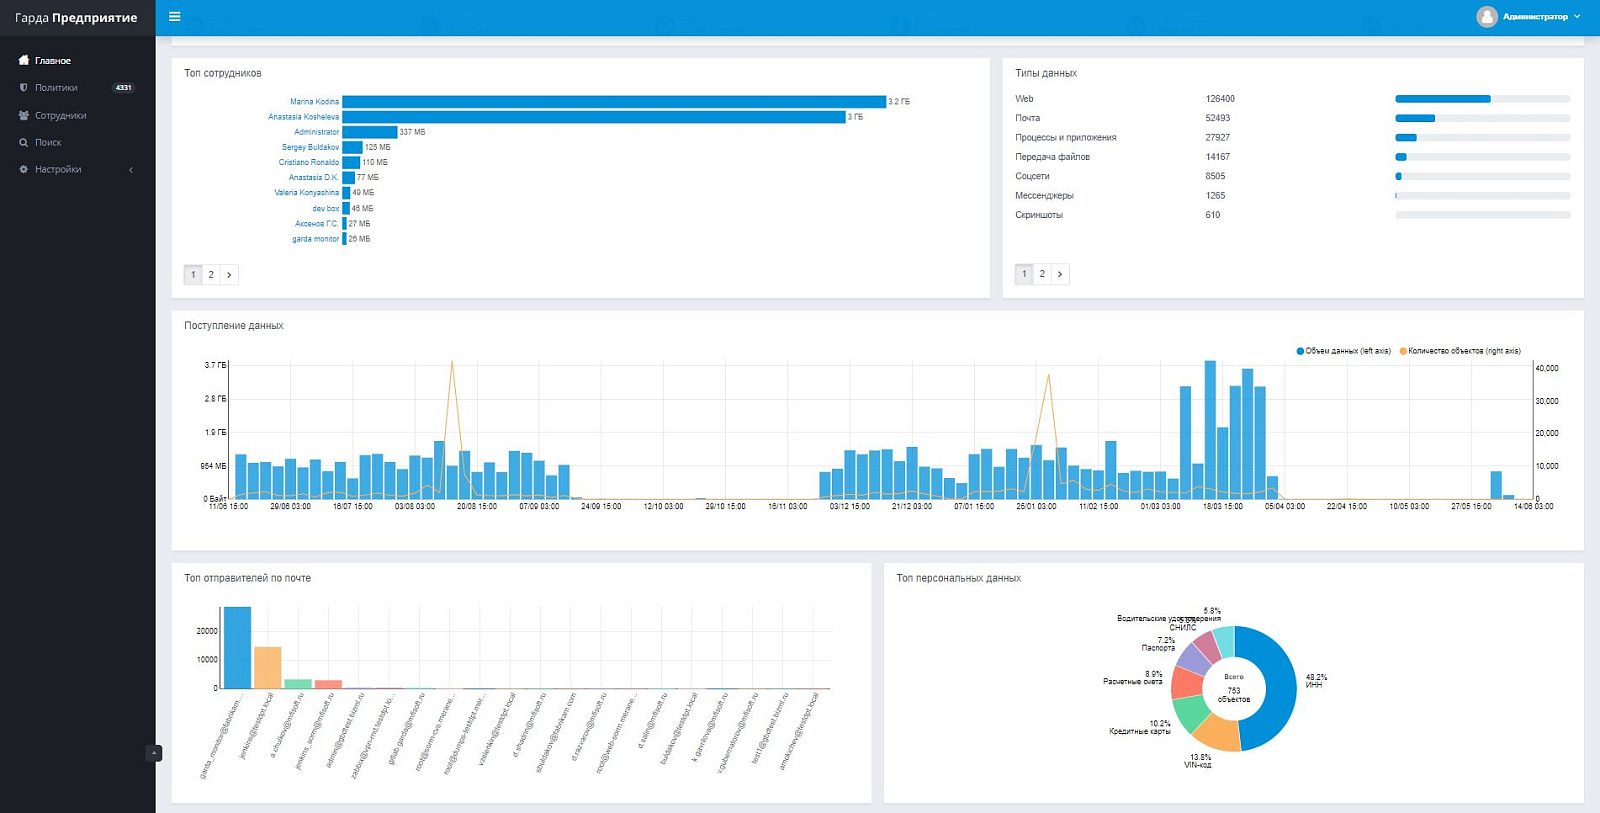Open the Anastasia Kosheleva employee link
Screen dimensions: 1600x813
[303, 117]
